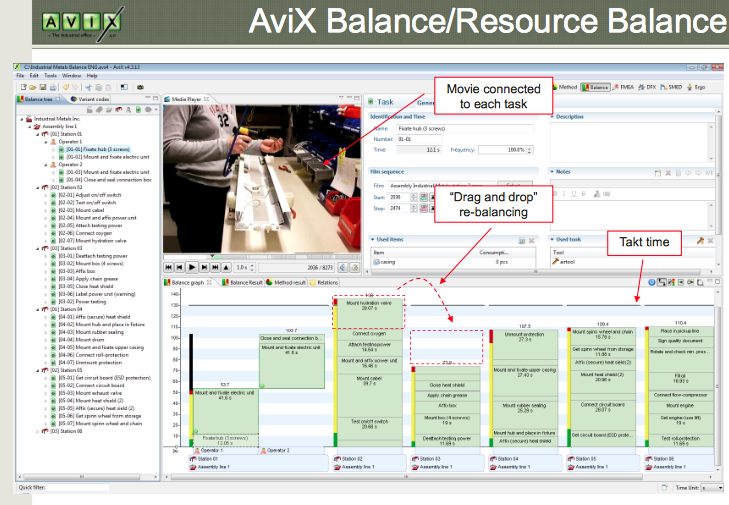Switch to the Ergo perspective
Viewport: 729px width, 505px height.
(696, 87)
